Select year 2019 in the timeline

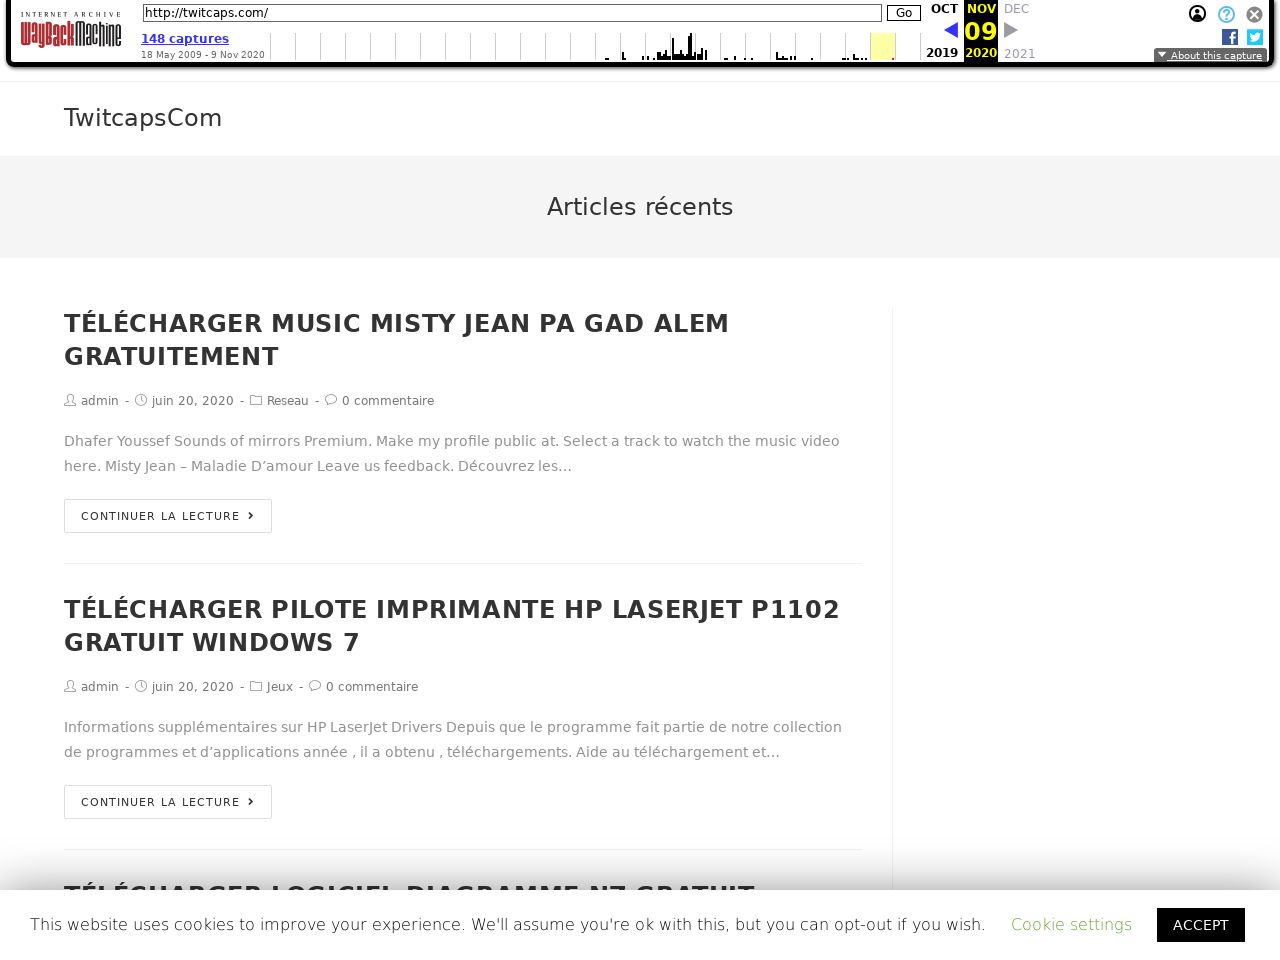941,53
